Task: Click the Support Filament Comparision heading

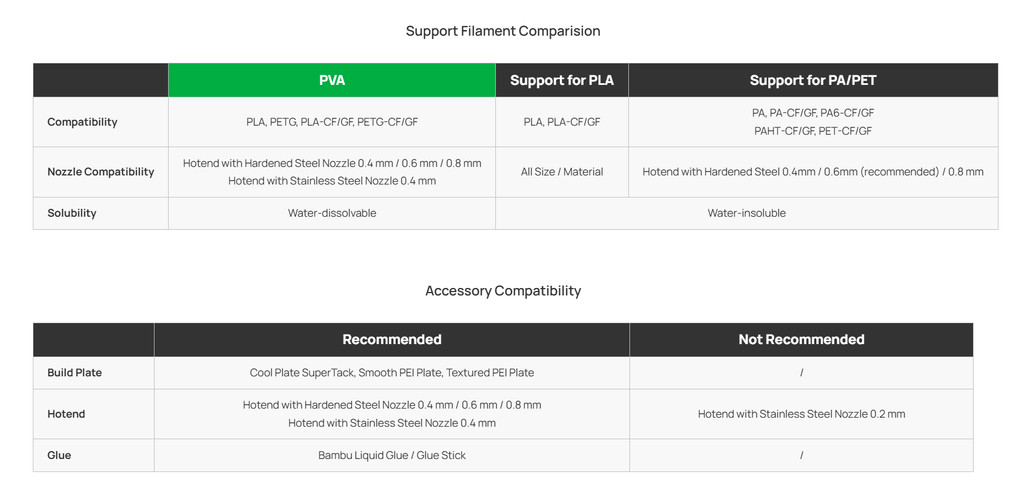Action: pos(502,31)
